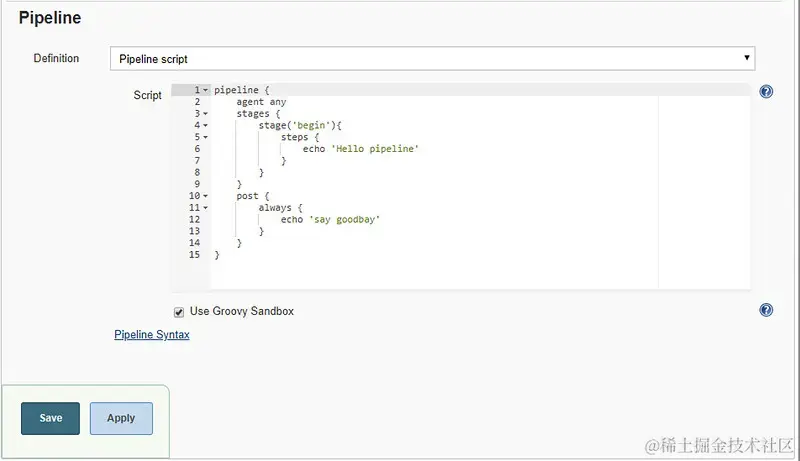This screenshot has height=461, width=800.
Task: Place cursor on echo 'Hello pipeline' line
Action: coord(360,149)
